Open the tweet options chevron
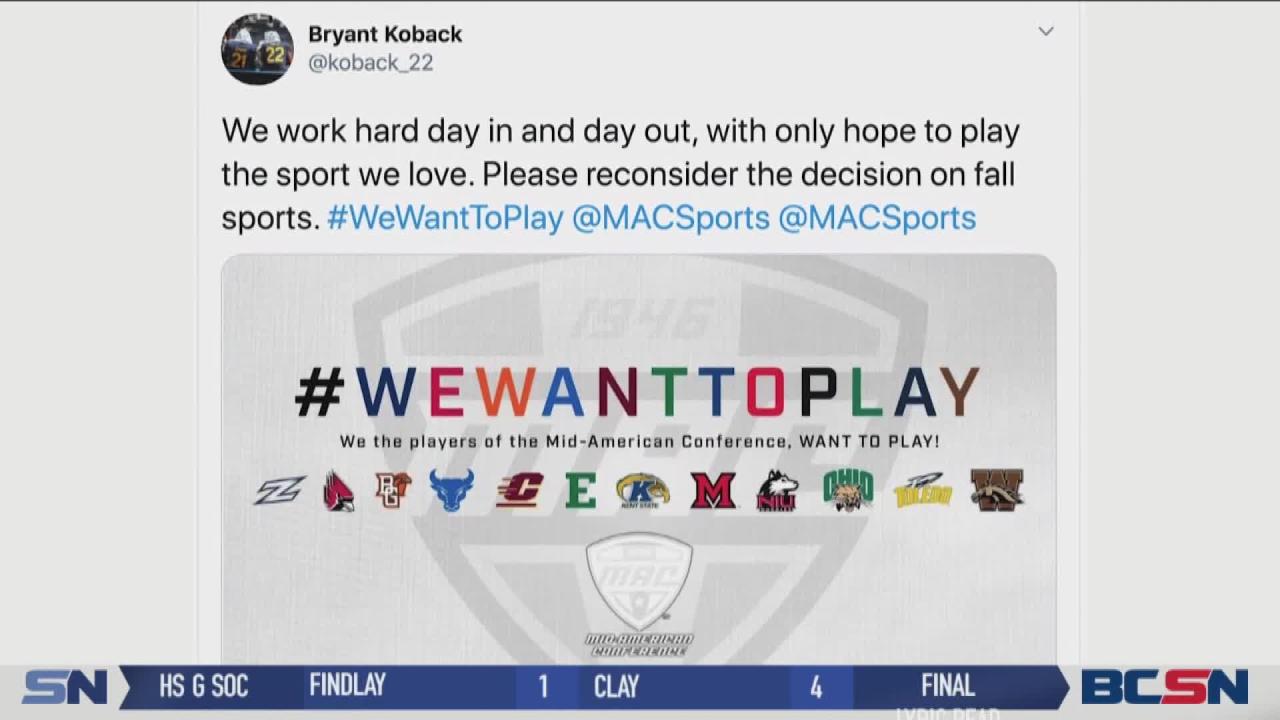Image resolution: width=1280 pixels, height=720 pixels. tap(1046, 31)
